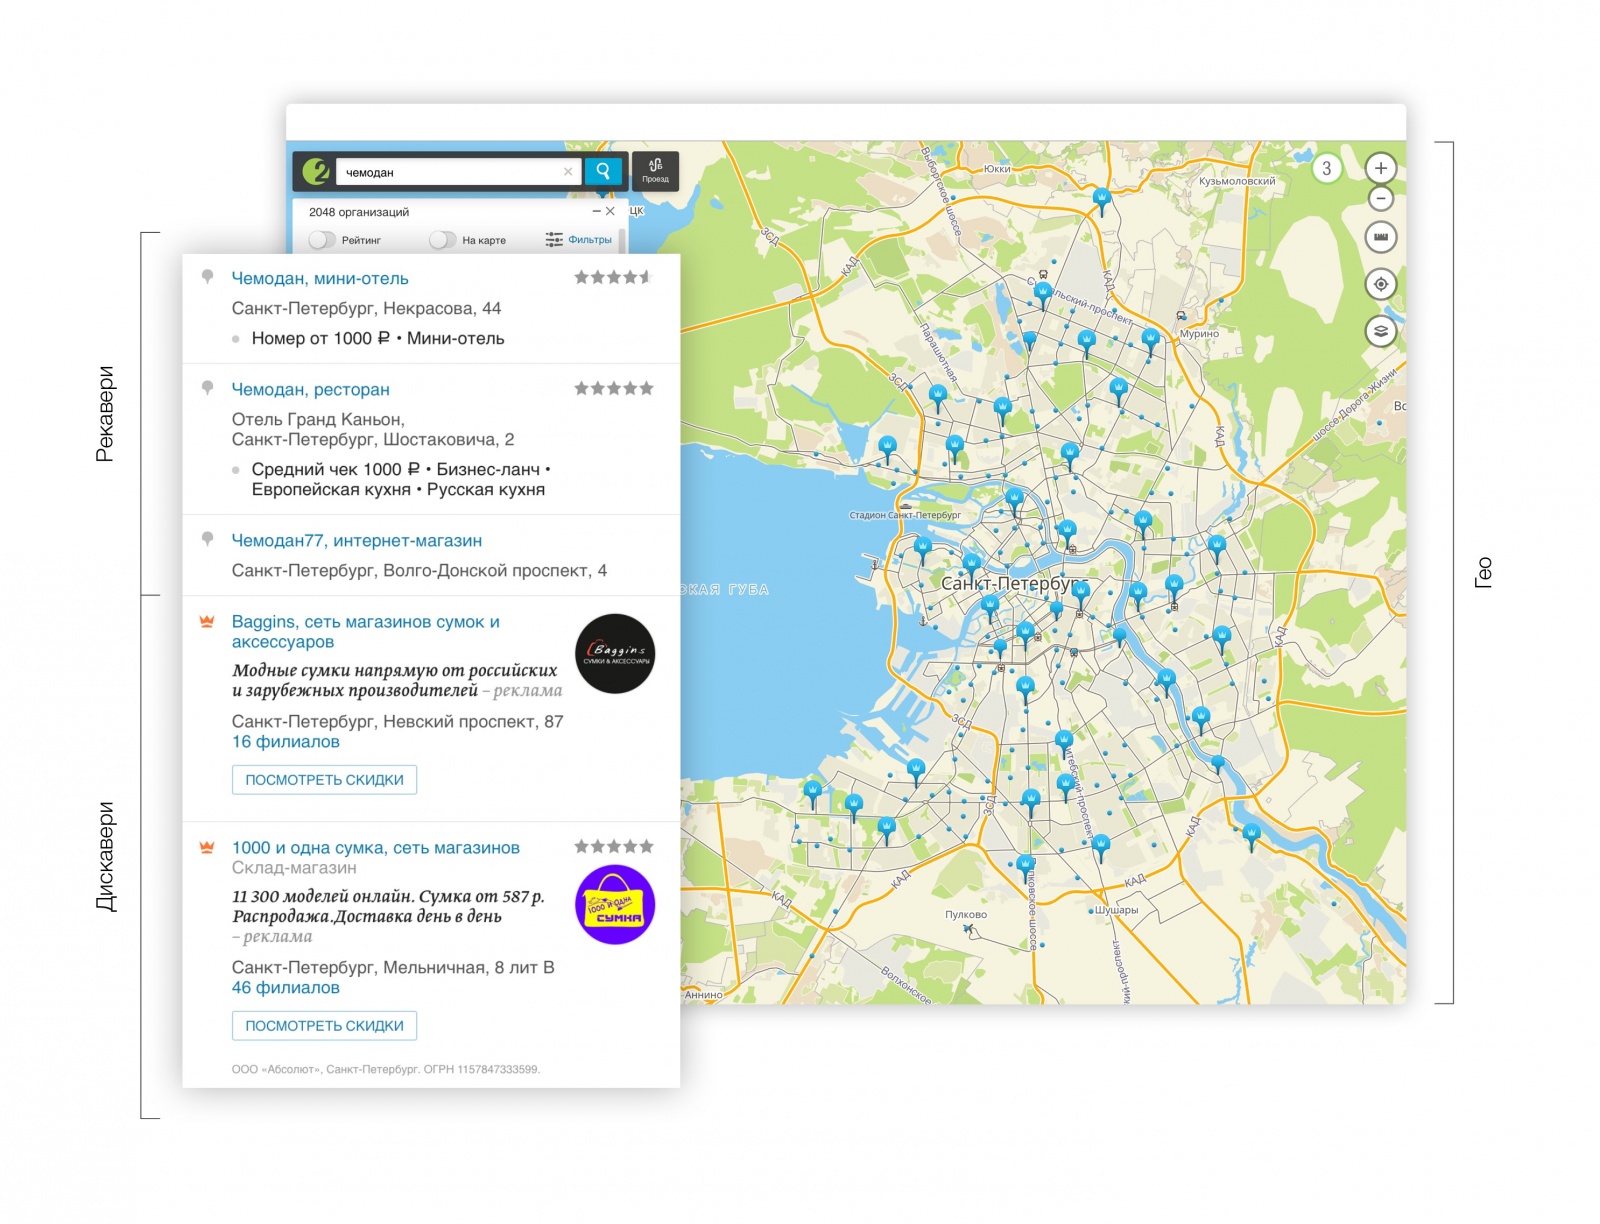Click the Стадион Санкт-Петербург map label
1600x1224 pixels.
click(x=905, y=515)
